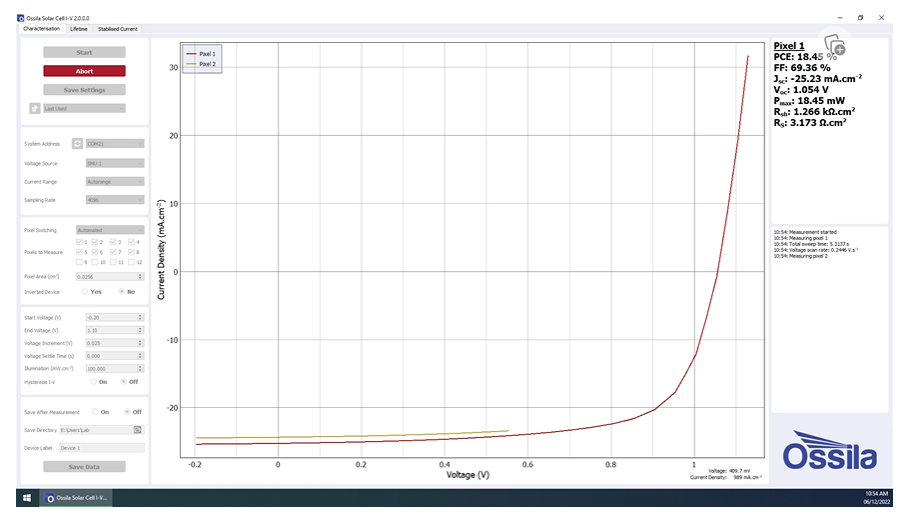Image resolution: width=914 pixels, height=516 pixels.
Task: Open the Pixel Switching Automated dropdown
Action: click(110, 230)
